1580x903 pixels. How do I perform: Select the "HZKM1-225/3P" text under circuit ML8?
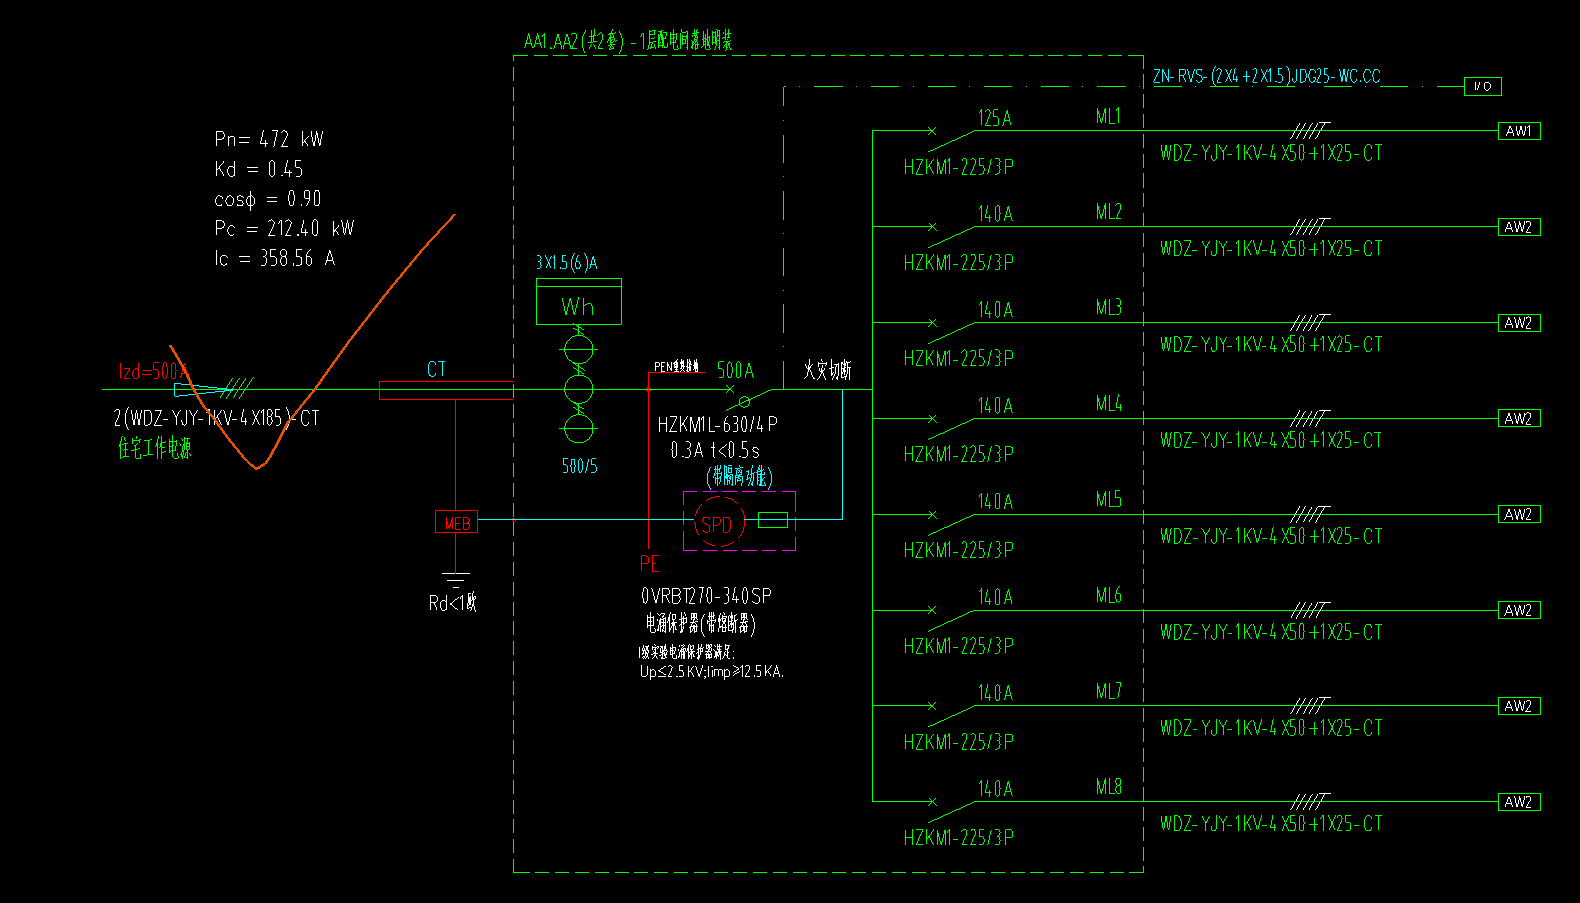pyautogui.click(x=959, y=838)
